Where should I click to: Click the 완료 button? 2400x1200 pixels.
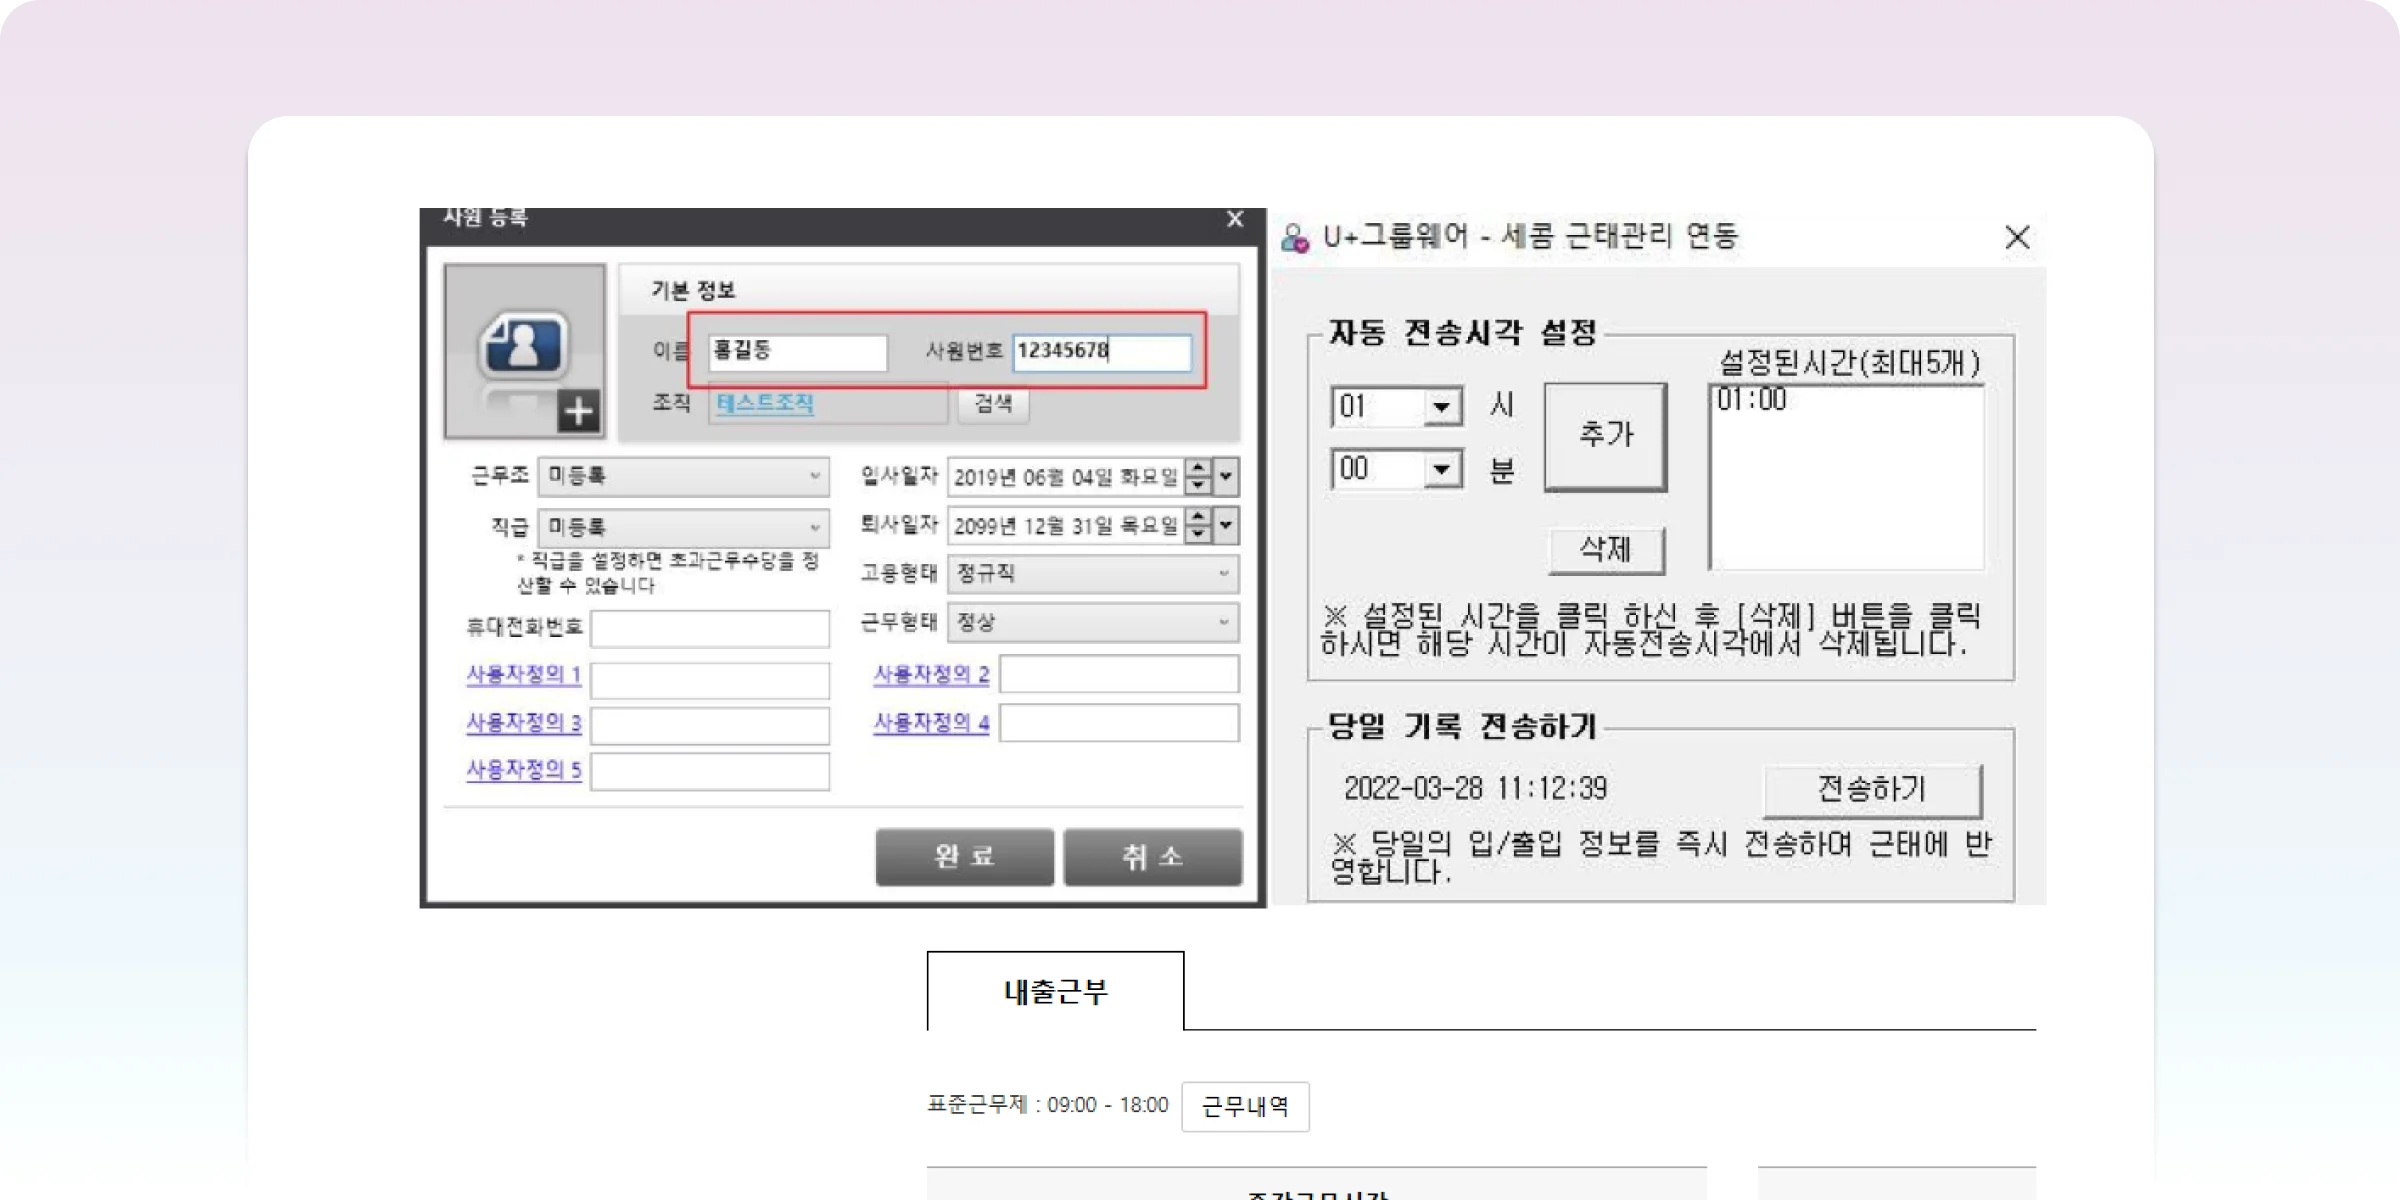pos(964,856)
